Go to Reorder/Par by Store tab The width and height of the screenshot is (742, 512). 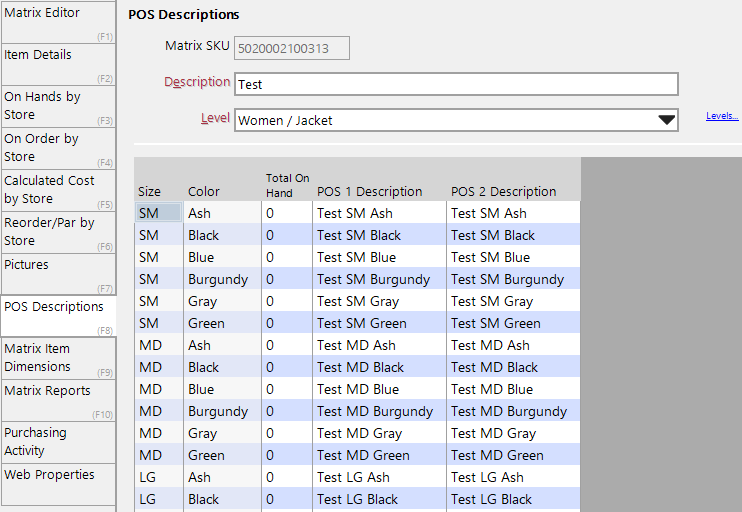pyautogui.click(x=58, y=232)
